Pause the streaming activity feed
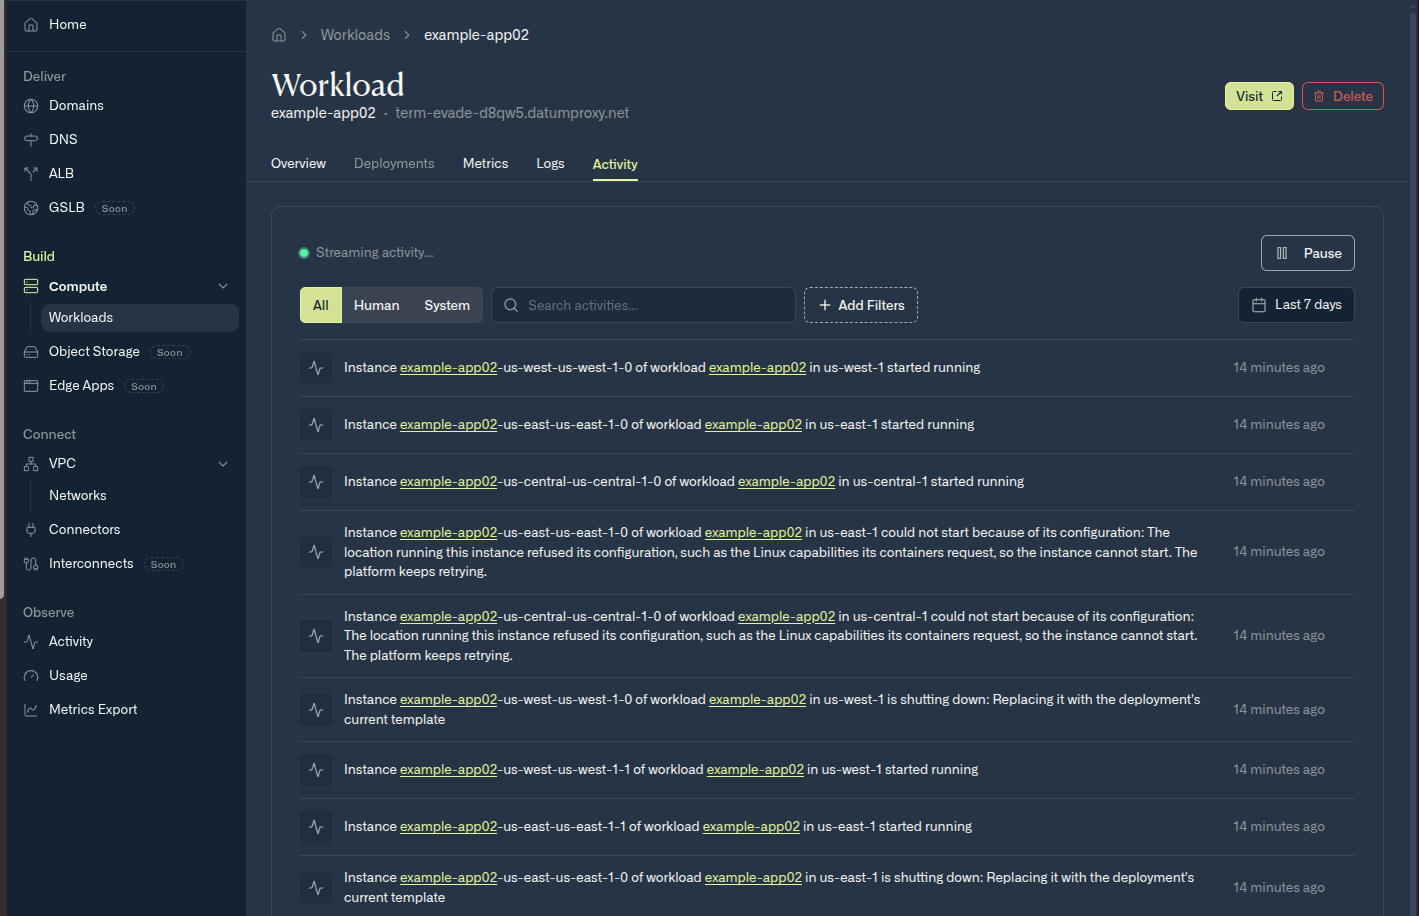 (1308, 253)
